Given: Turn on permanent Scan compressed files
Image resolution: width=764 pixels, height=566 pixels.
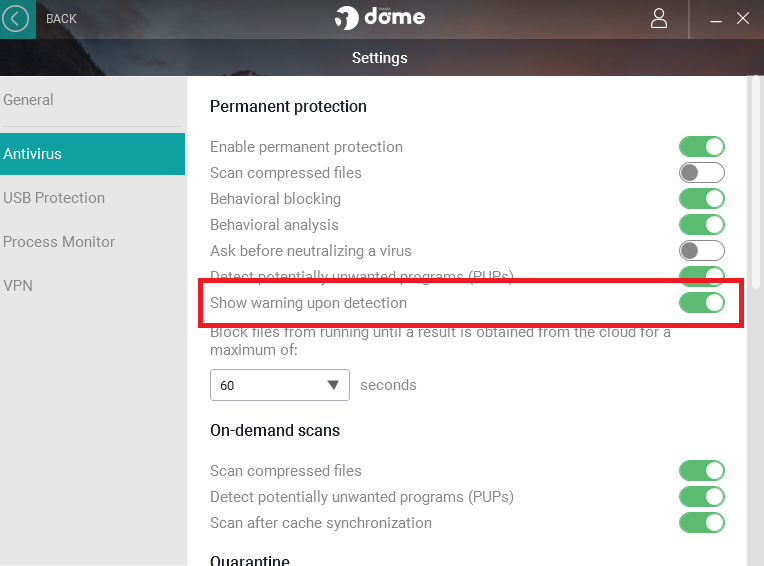Looking at the screenshot, I should tap(701, 173).
